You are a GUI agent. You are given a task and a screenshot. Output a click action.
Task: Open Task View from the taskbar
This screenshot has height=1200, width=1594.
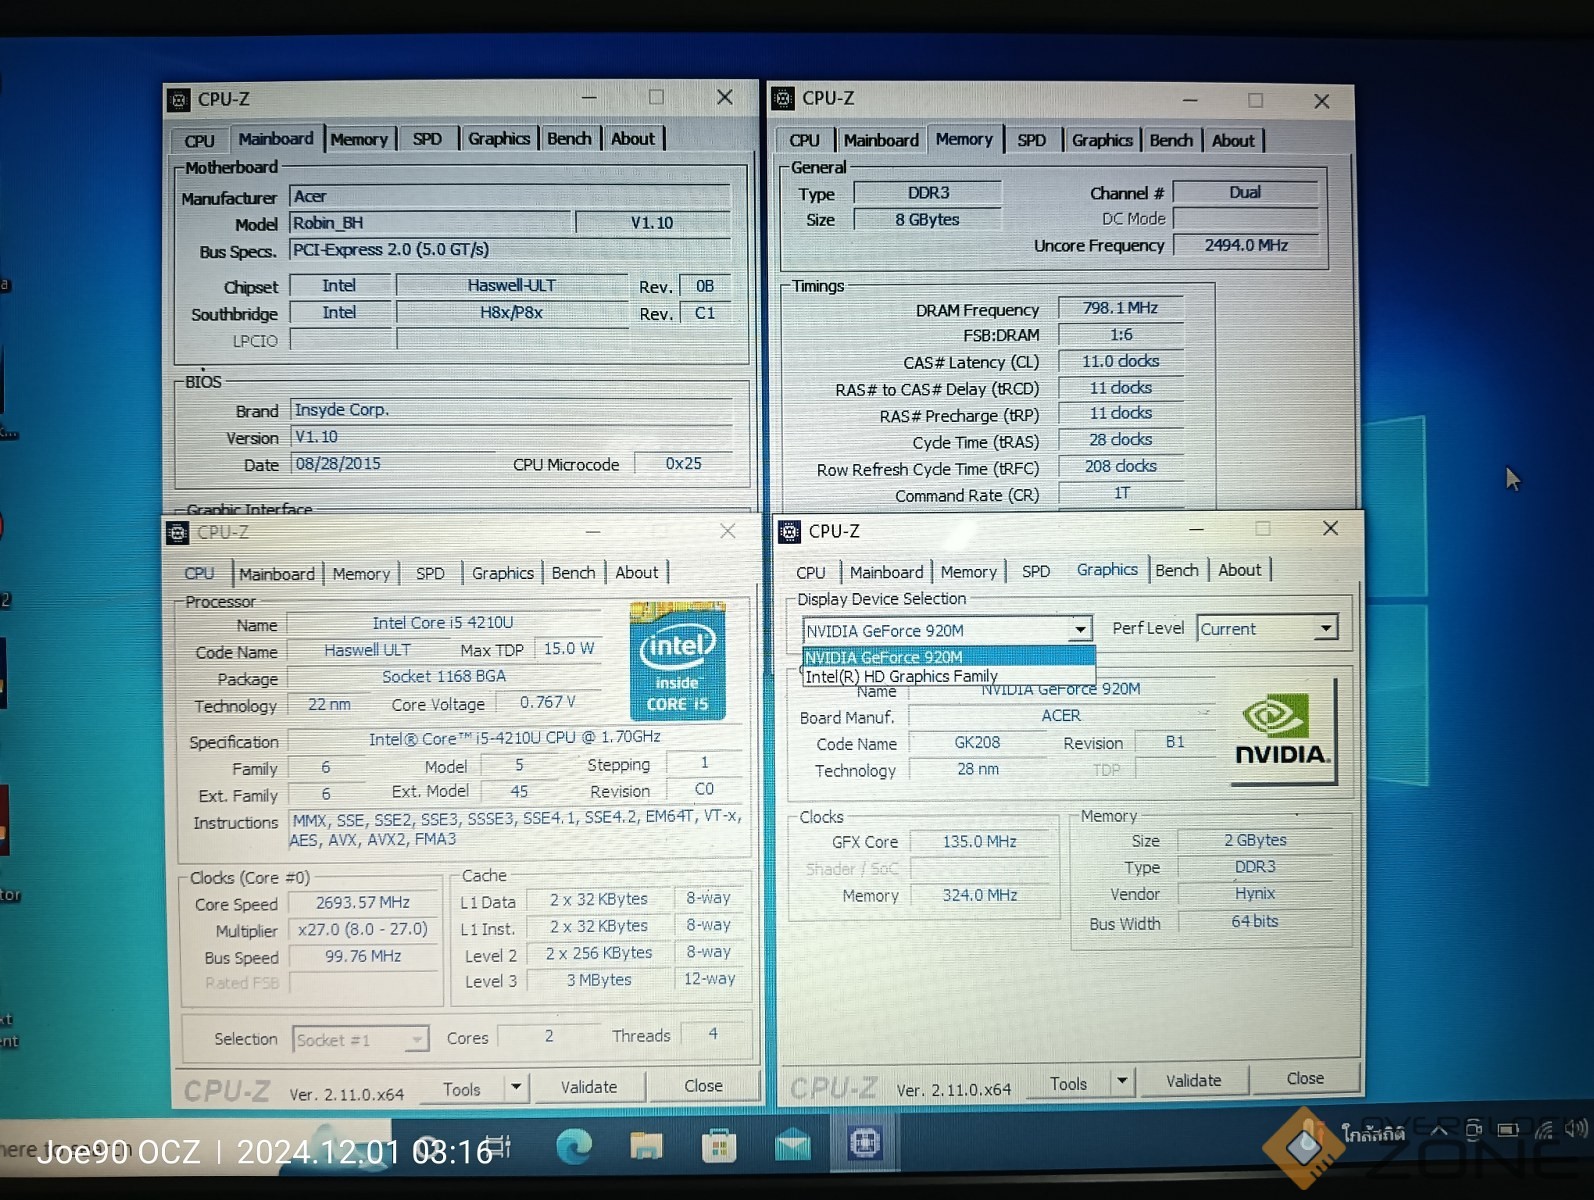[498, 1147]
